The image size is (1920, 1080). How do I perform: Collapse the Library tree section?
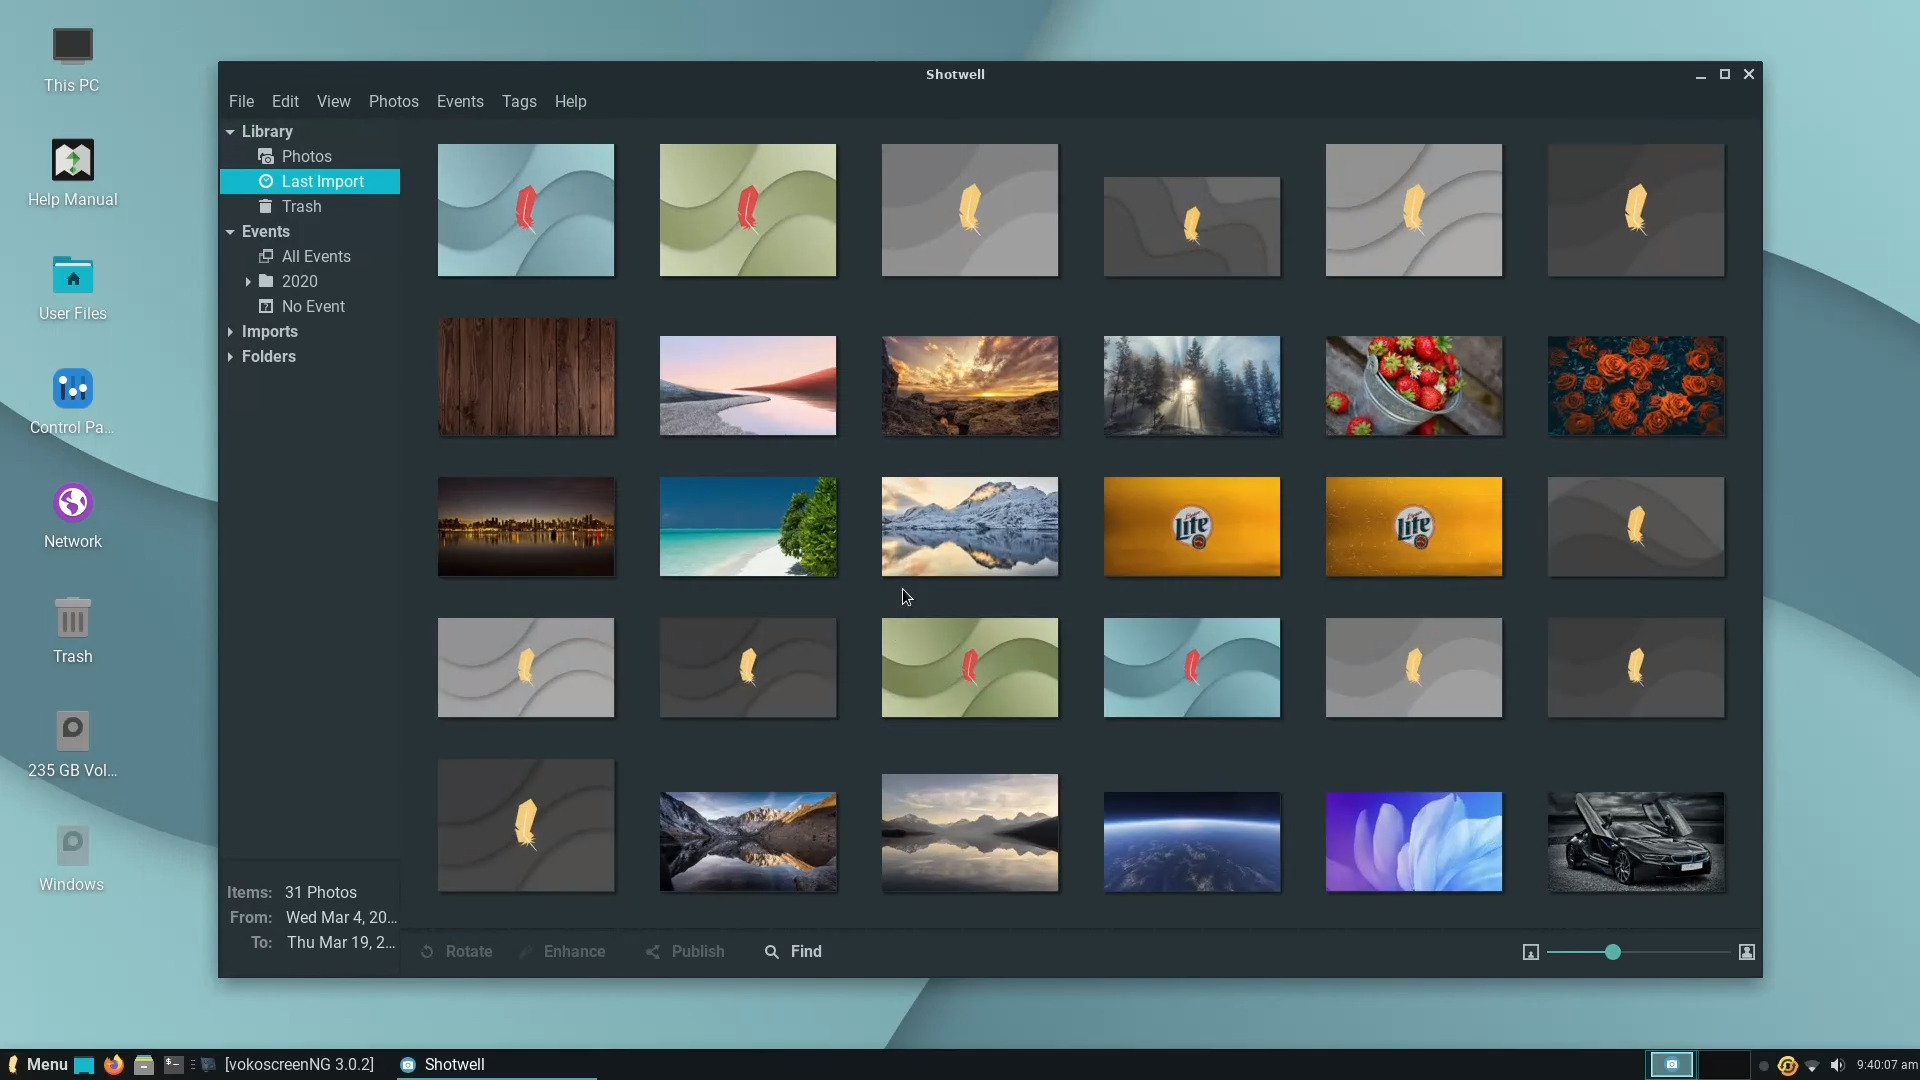point(230,131)
